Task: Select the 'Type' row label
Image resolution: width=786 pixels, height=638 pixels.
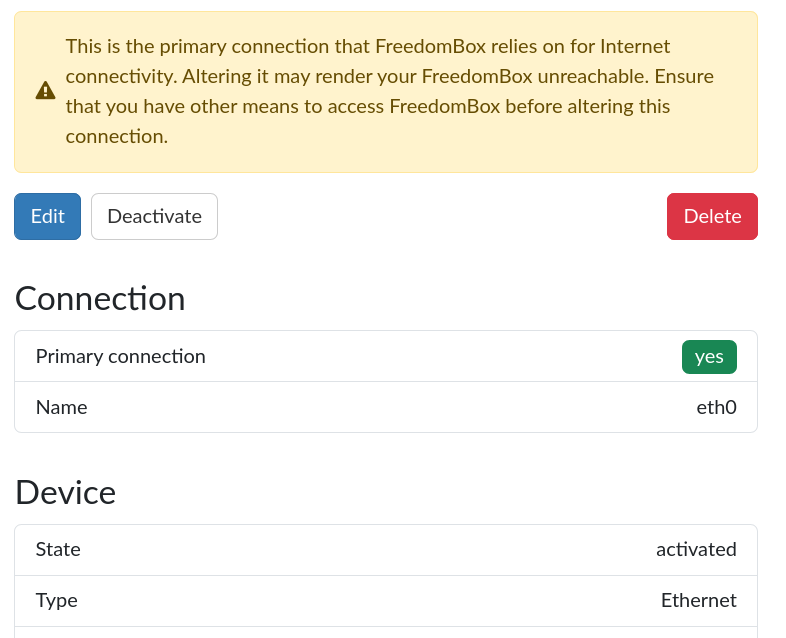Action: click(56, 600)
